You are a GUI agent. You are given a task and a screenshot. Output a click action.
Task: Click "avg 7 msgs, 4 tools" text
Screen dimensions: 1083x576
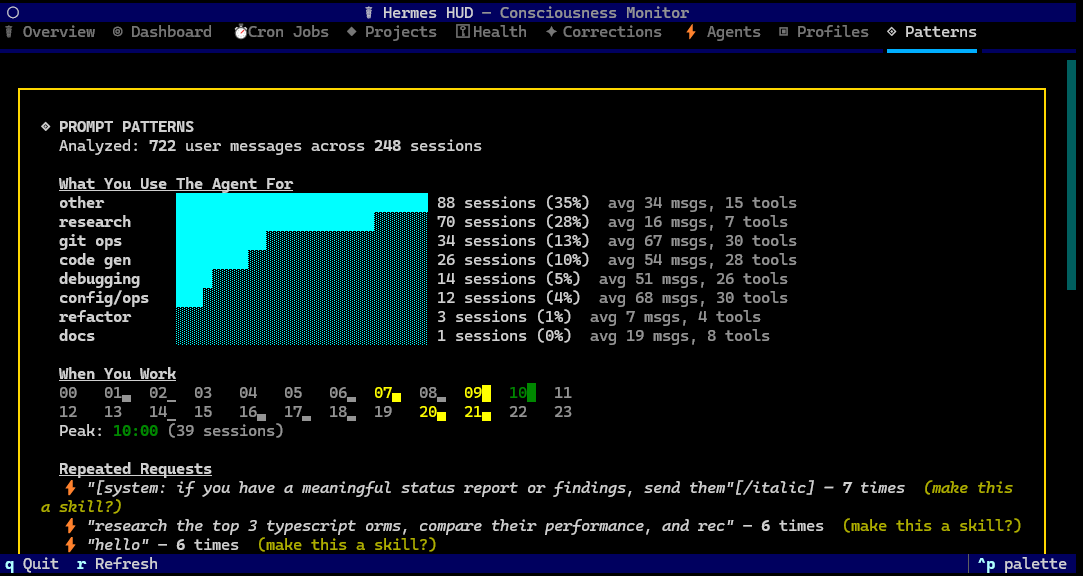675,317
